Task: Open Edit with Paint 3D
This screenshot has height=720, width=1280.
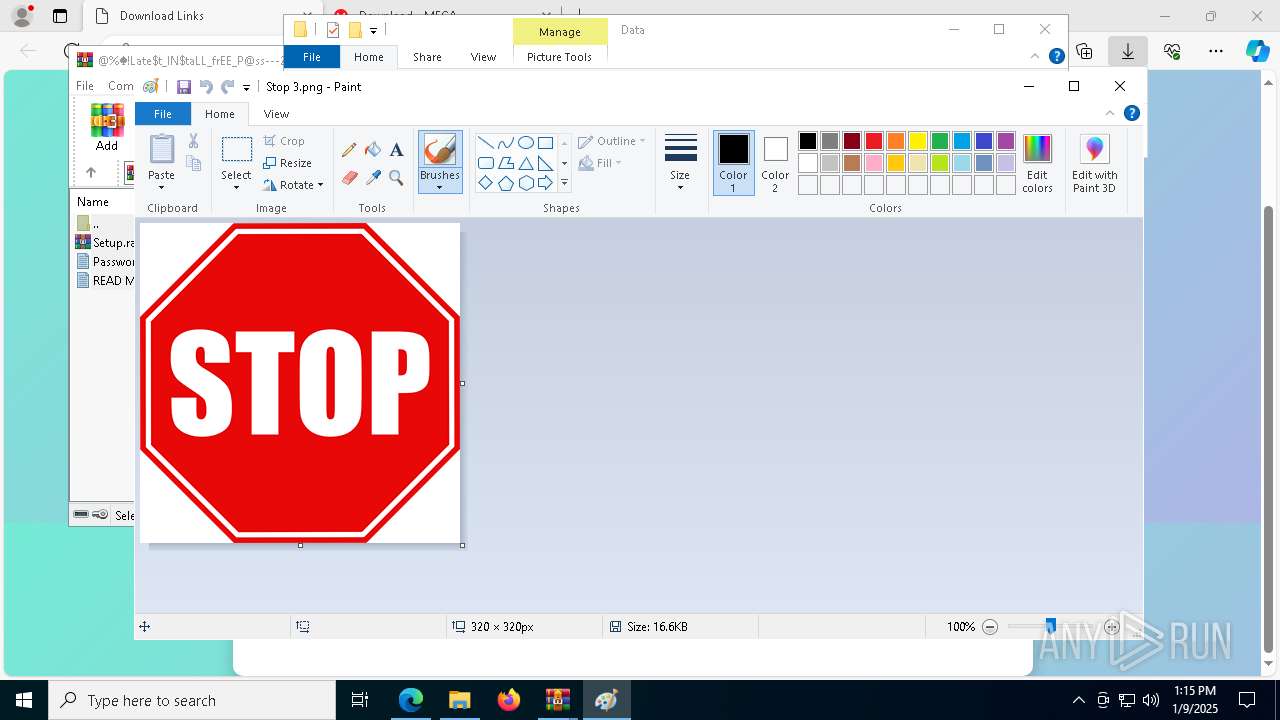Action: click(x=1095, y=163)
